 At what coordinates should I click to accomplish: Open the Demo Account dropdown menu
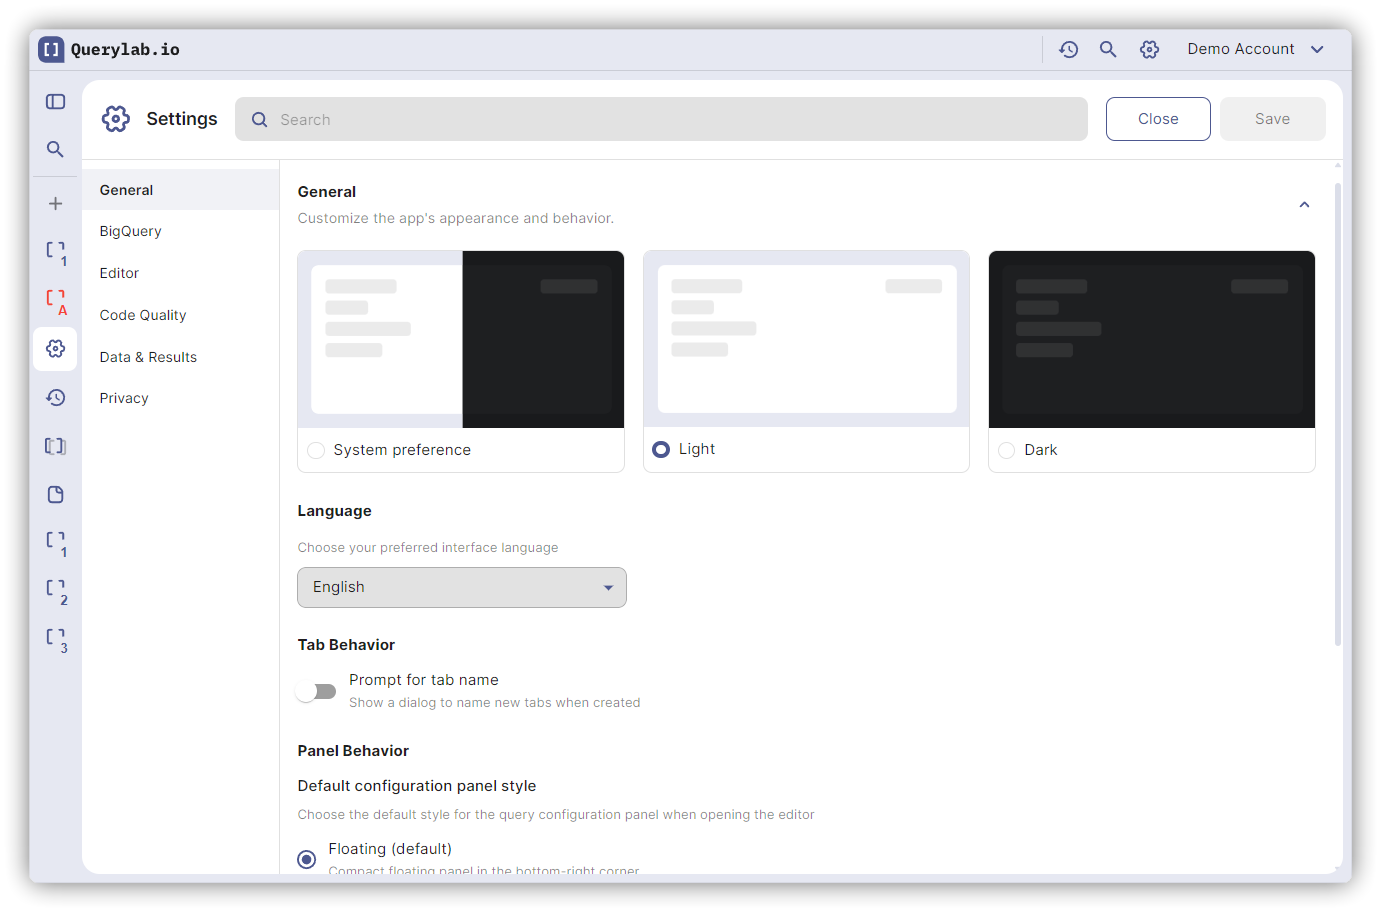[x=1255, y=49]
